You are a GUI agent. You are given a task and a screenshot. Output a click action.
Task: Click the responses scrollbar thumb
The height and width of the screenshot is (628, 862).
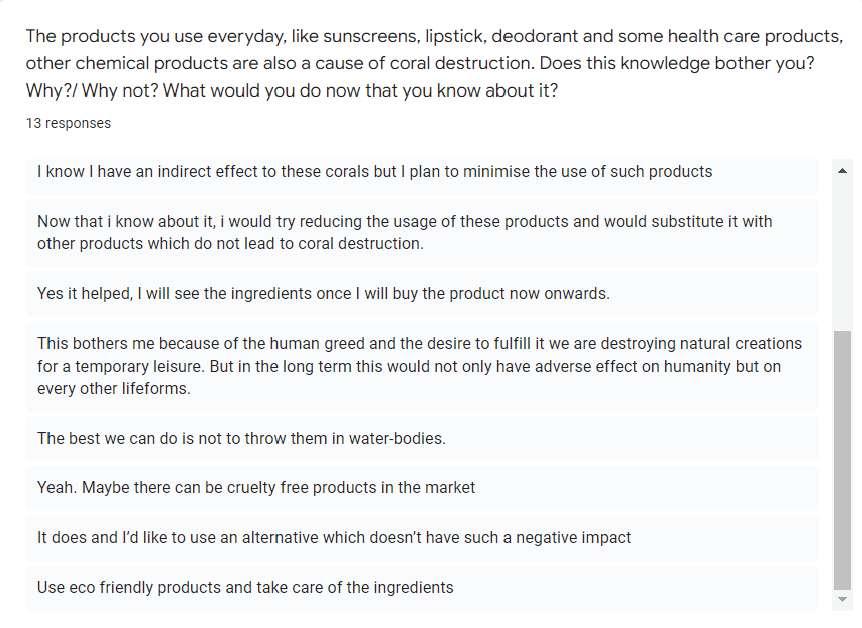coord(842,460)
